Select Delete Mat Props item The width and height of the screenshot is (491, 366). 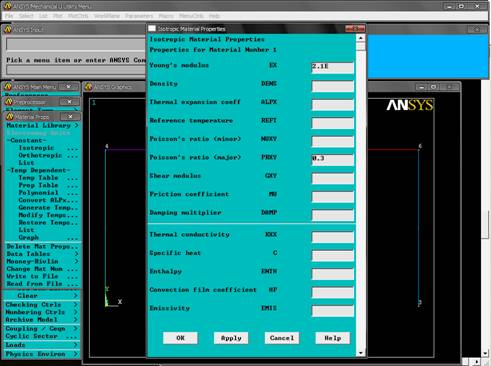(x=42, y=246)
